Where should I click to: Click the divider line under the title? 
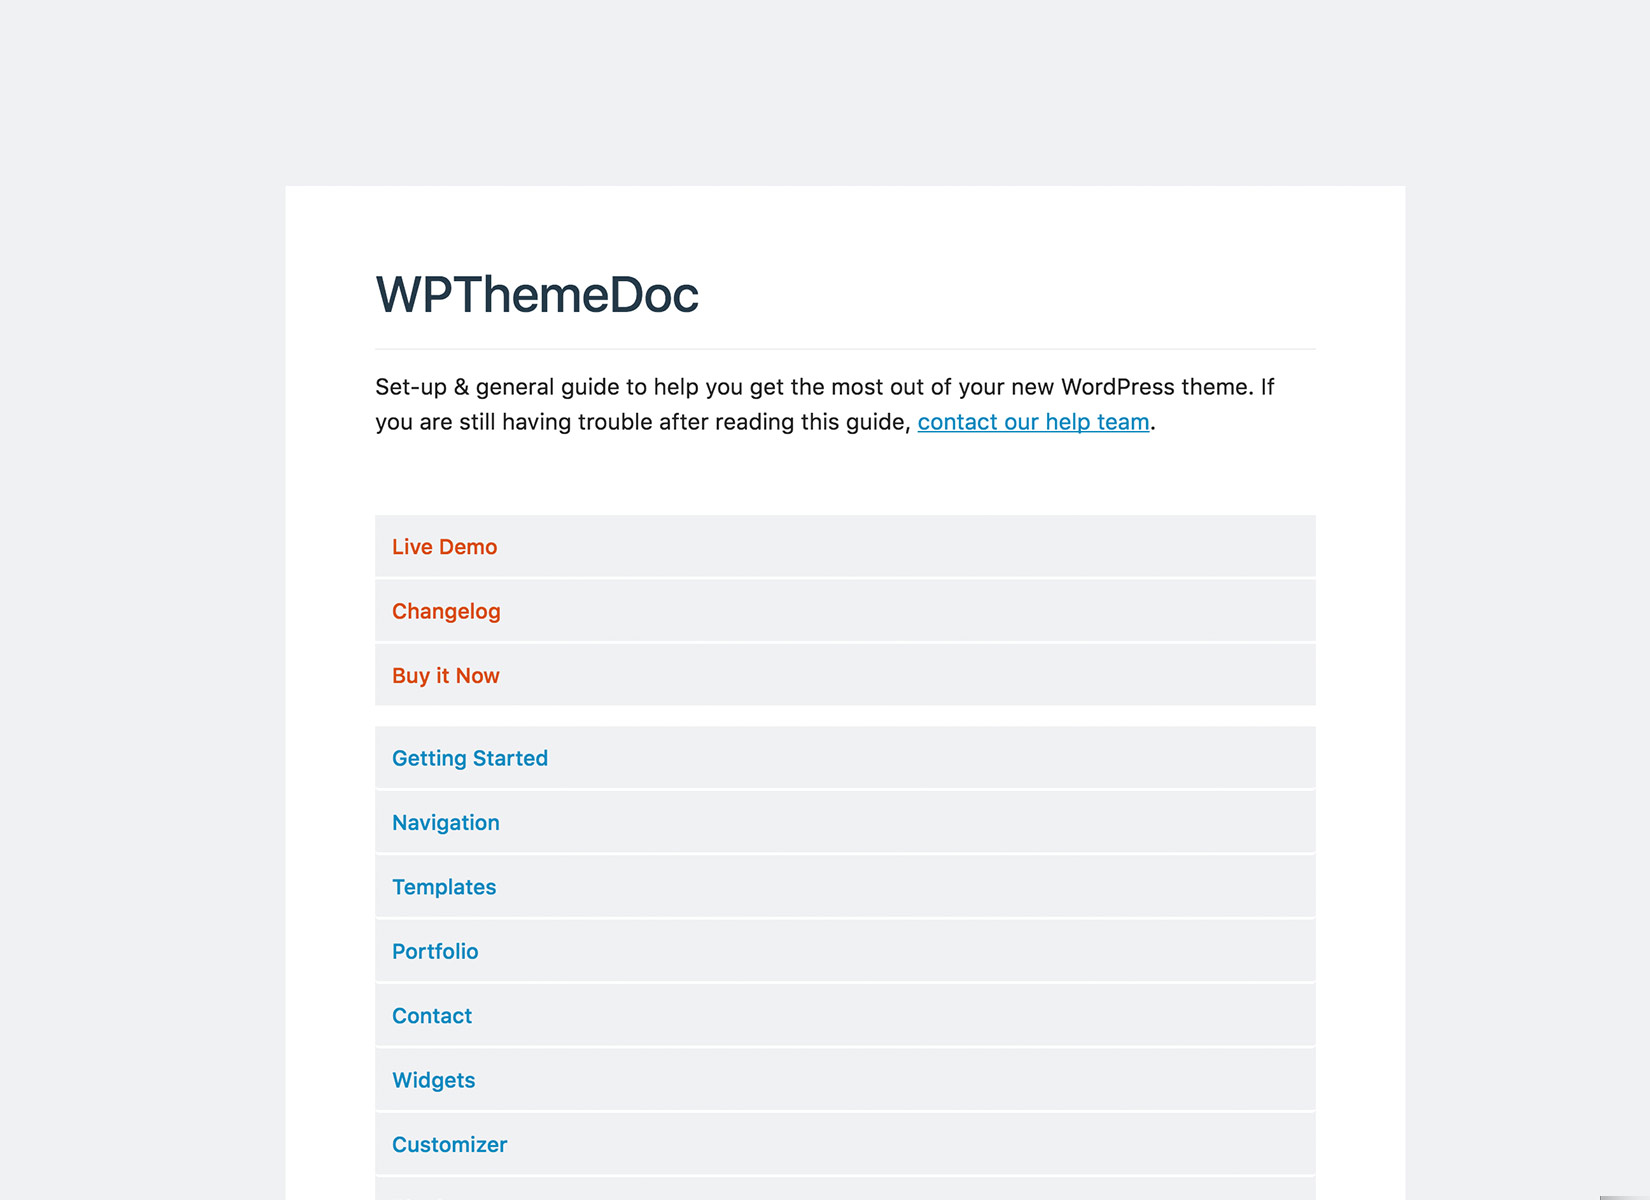point(844,349)
